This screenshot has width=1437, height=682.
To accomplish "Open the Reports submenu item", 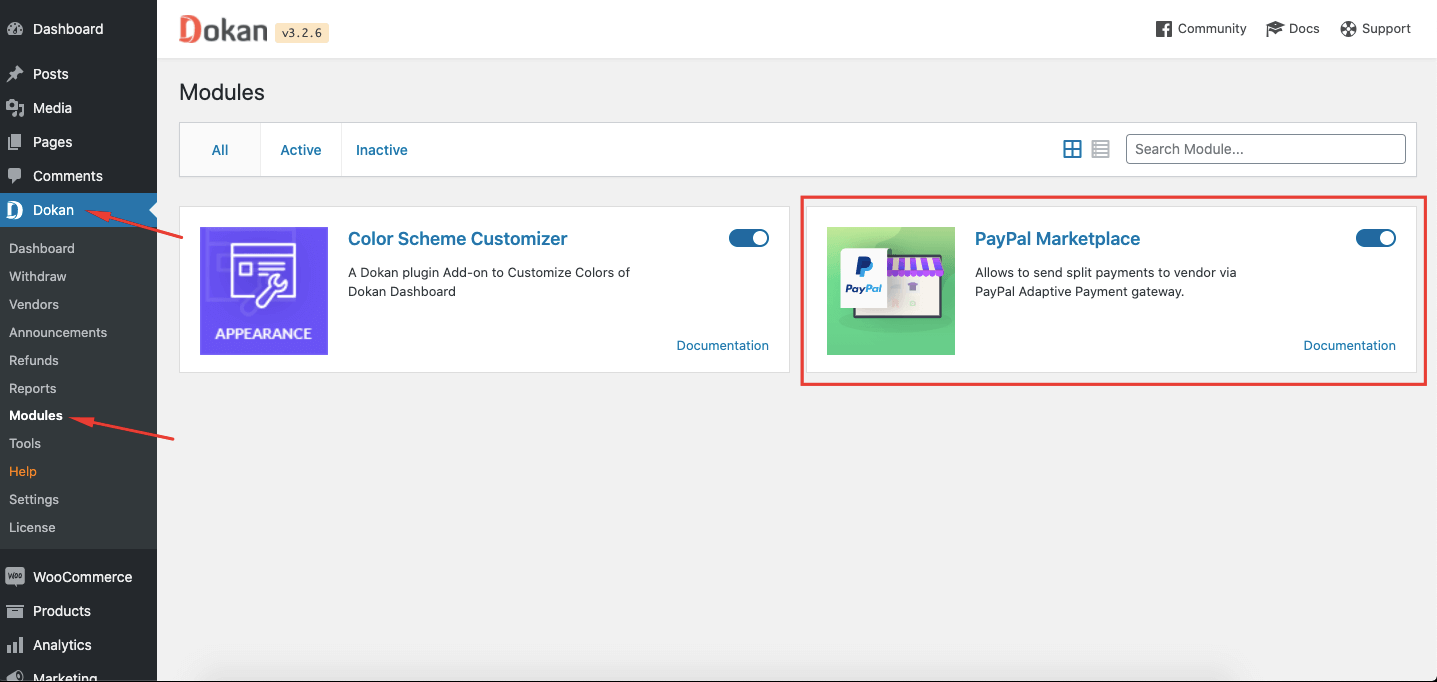I will [x=33, y=388].
